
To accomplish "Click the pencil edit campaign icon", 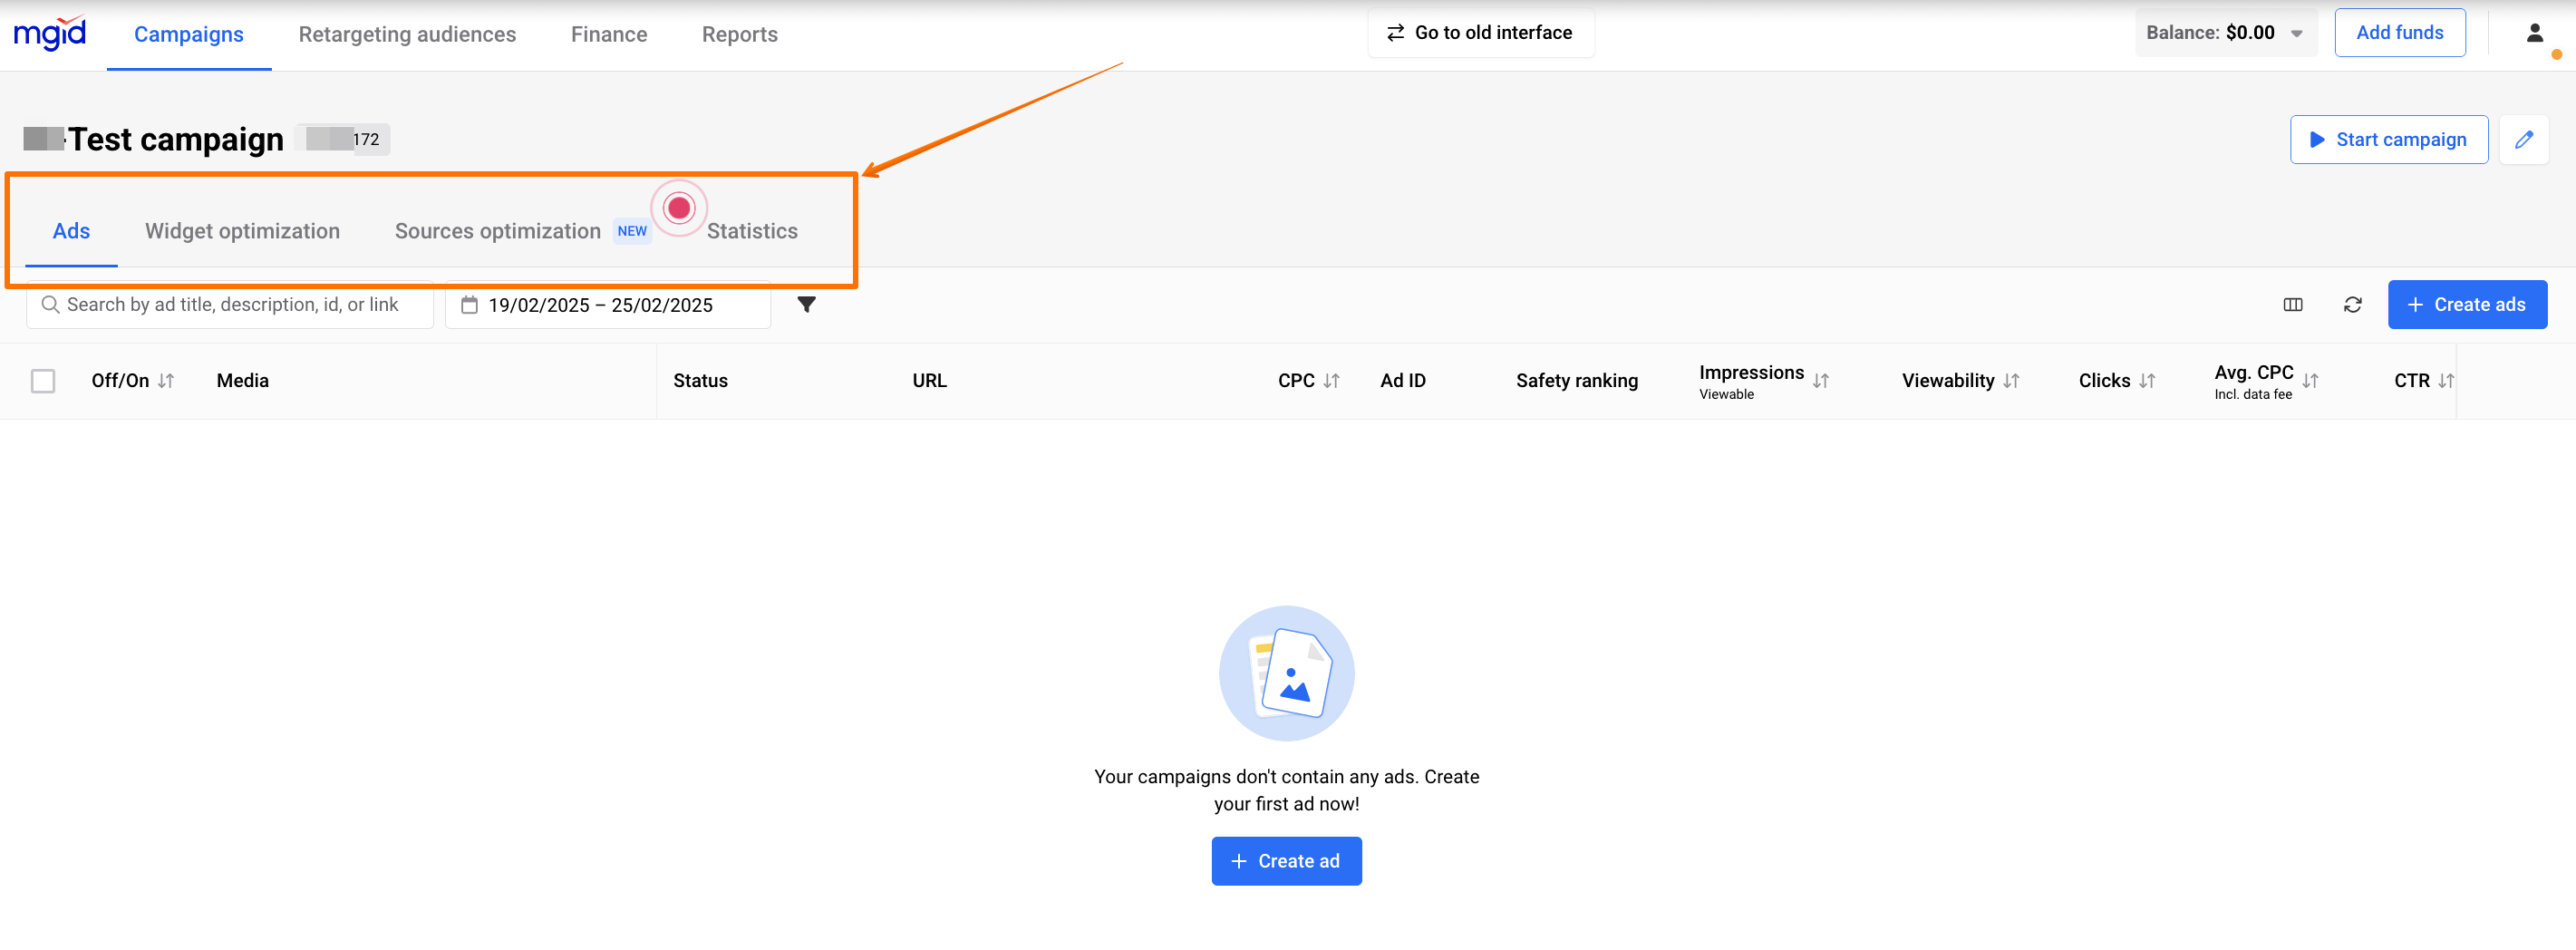I will pos(2523,140).
